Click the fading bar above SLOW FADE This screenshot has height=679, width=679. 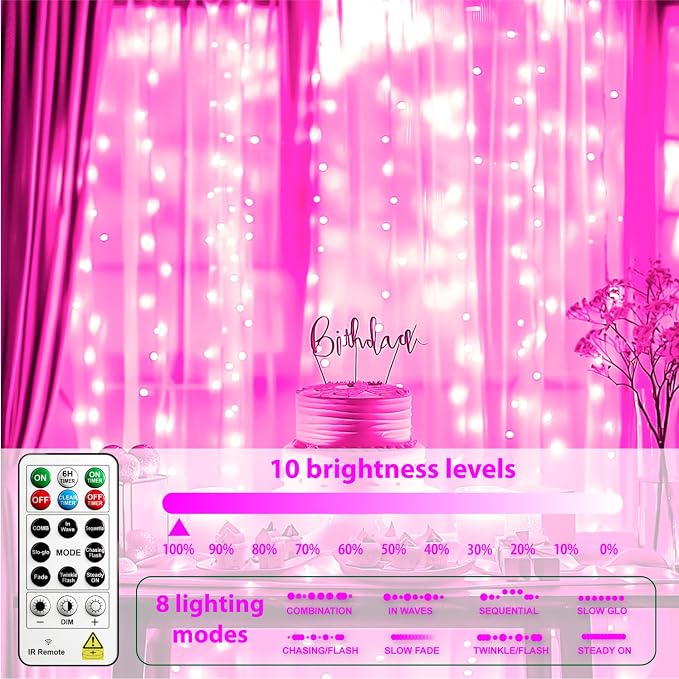click(412, 637)
